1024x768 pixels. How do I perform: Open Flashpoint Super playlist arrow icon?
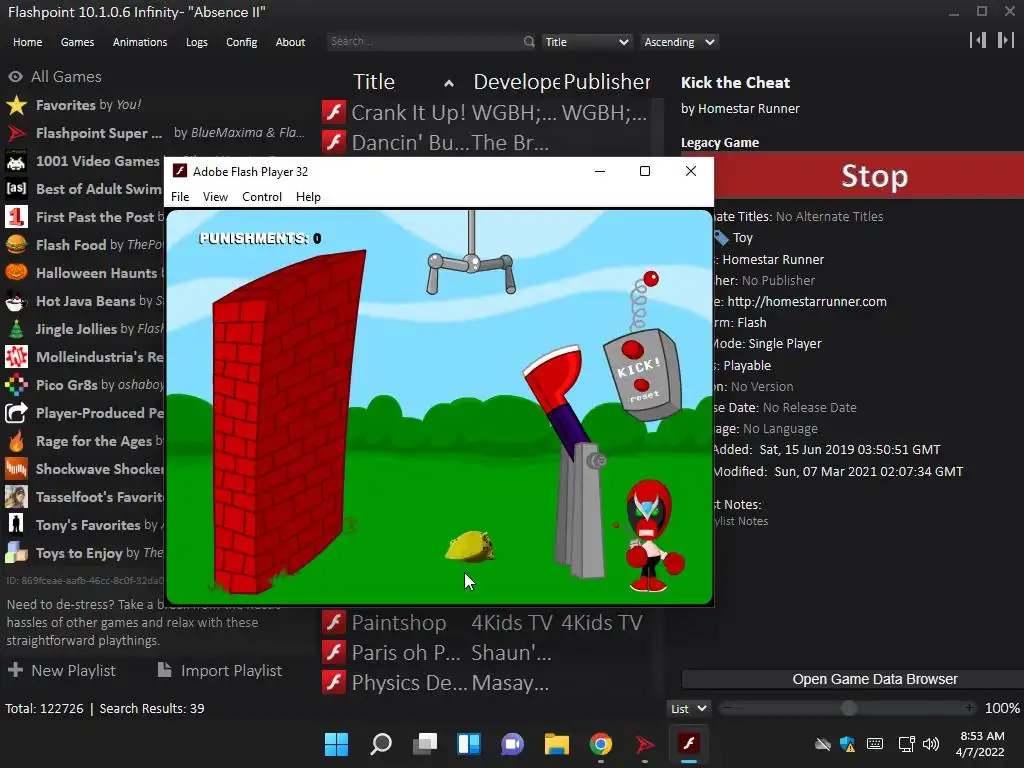[x=16, y=133]
